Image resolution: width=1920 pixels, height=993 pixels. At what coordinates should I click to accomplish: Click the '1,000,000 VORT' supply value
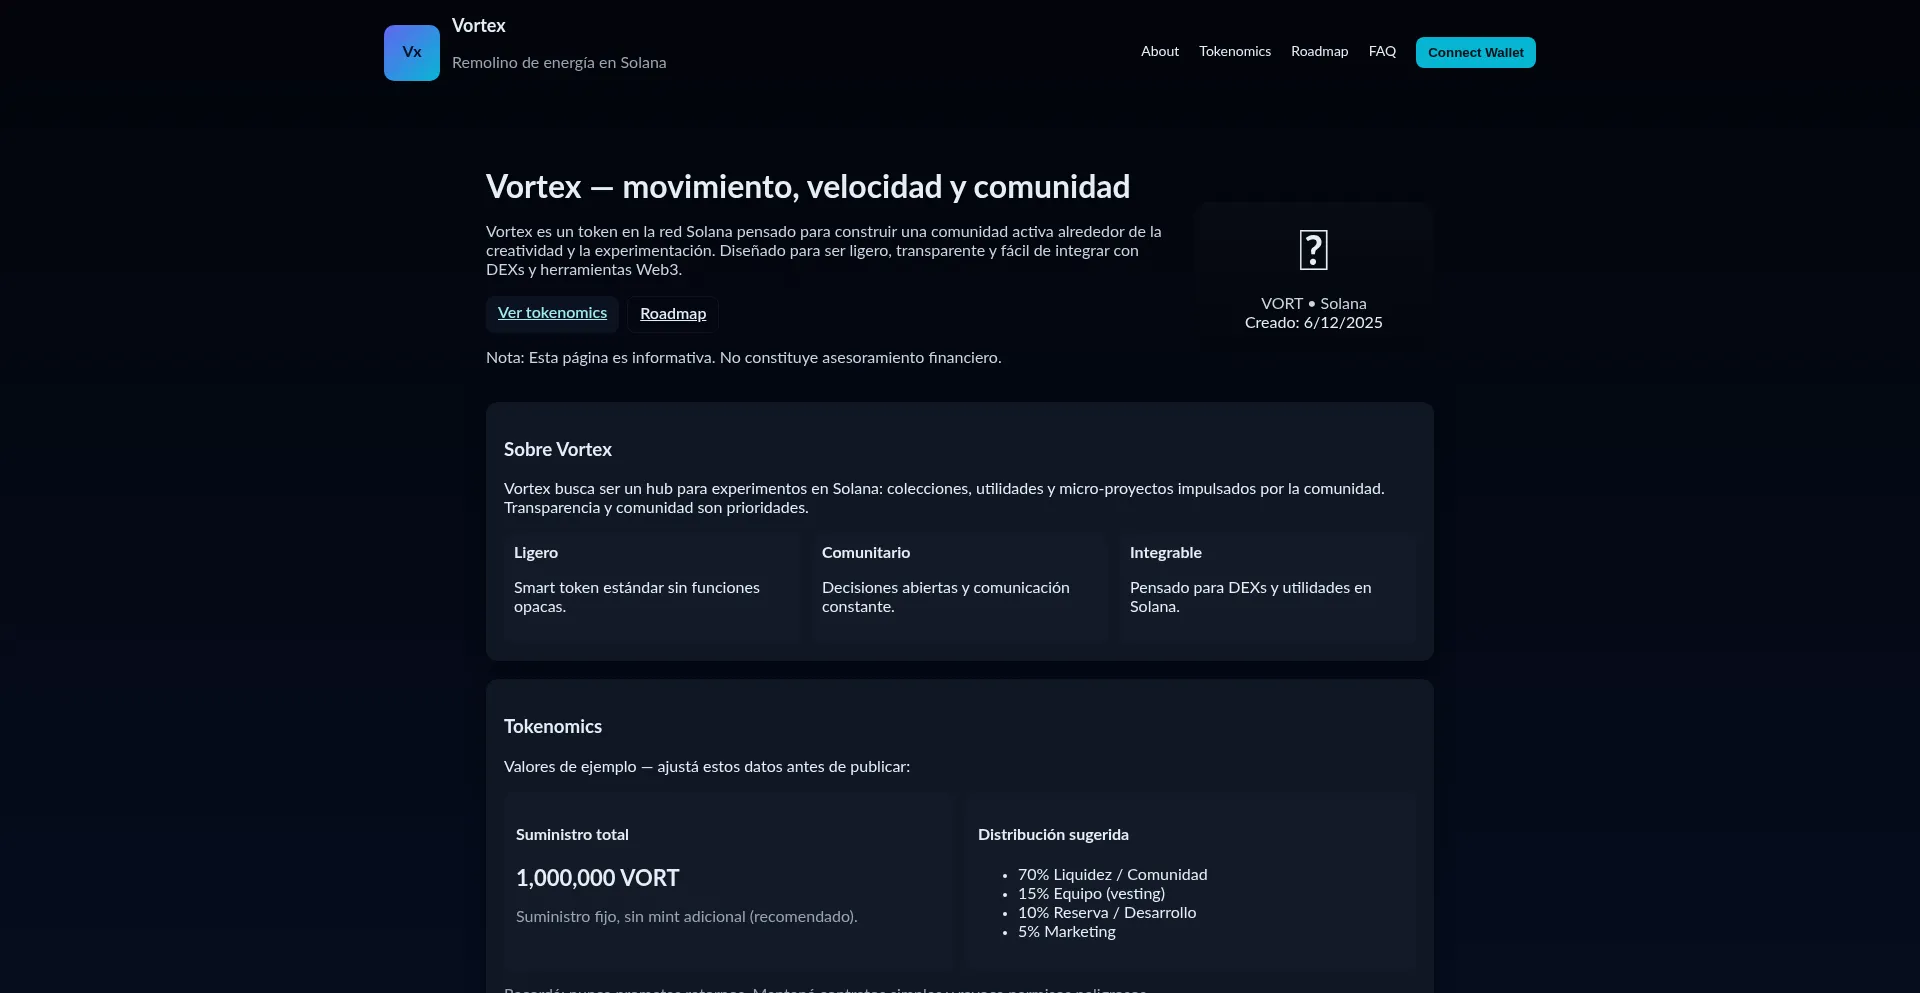point(598,878)
